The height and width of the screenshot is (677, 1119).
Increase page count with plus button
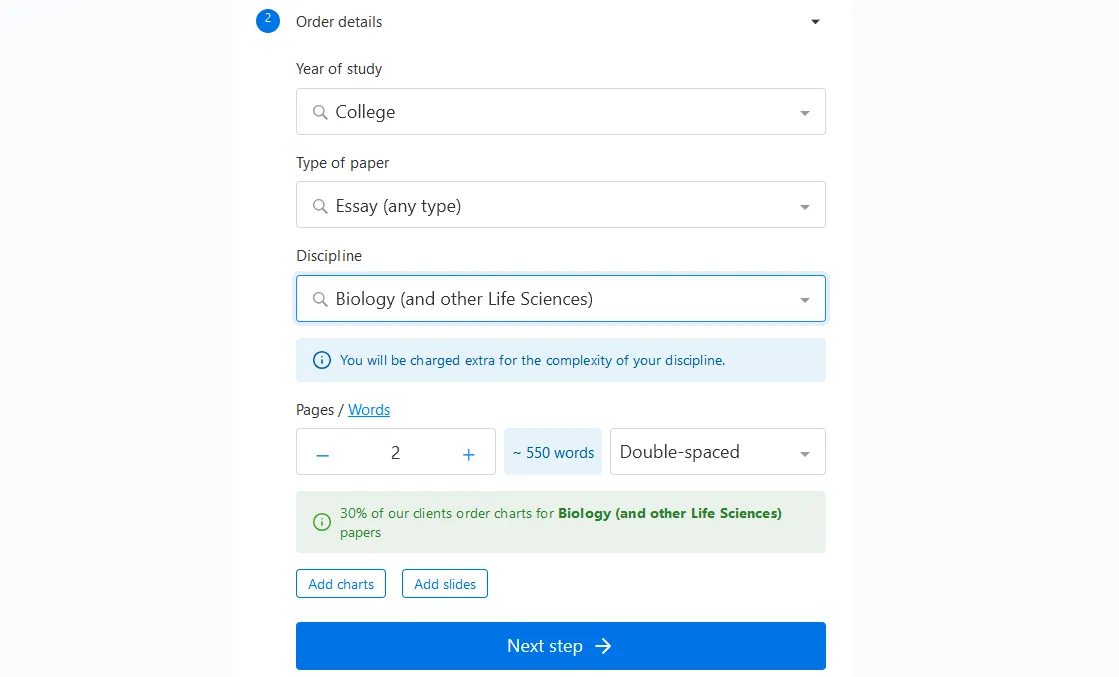point(468,454)
